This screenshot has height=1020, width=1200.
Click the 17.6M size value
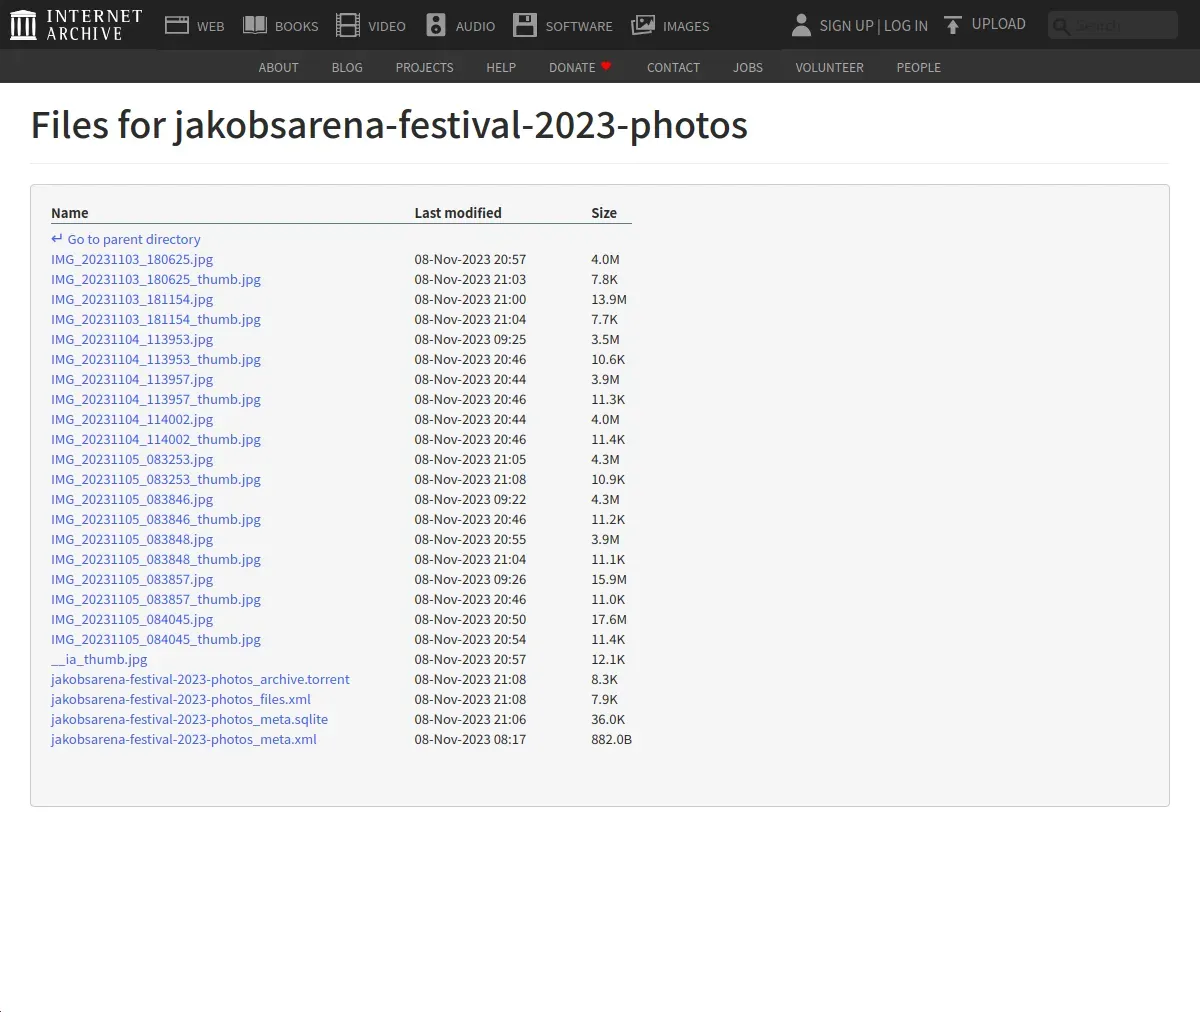click(x=609, y=619)
